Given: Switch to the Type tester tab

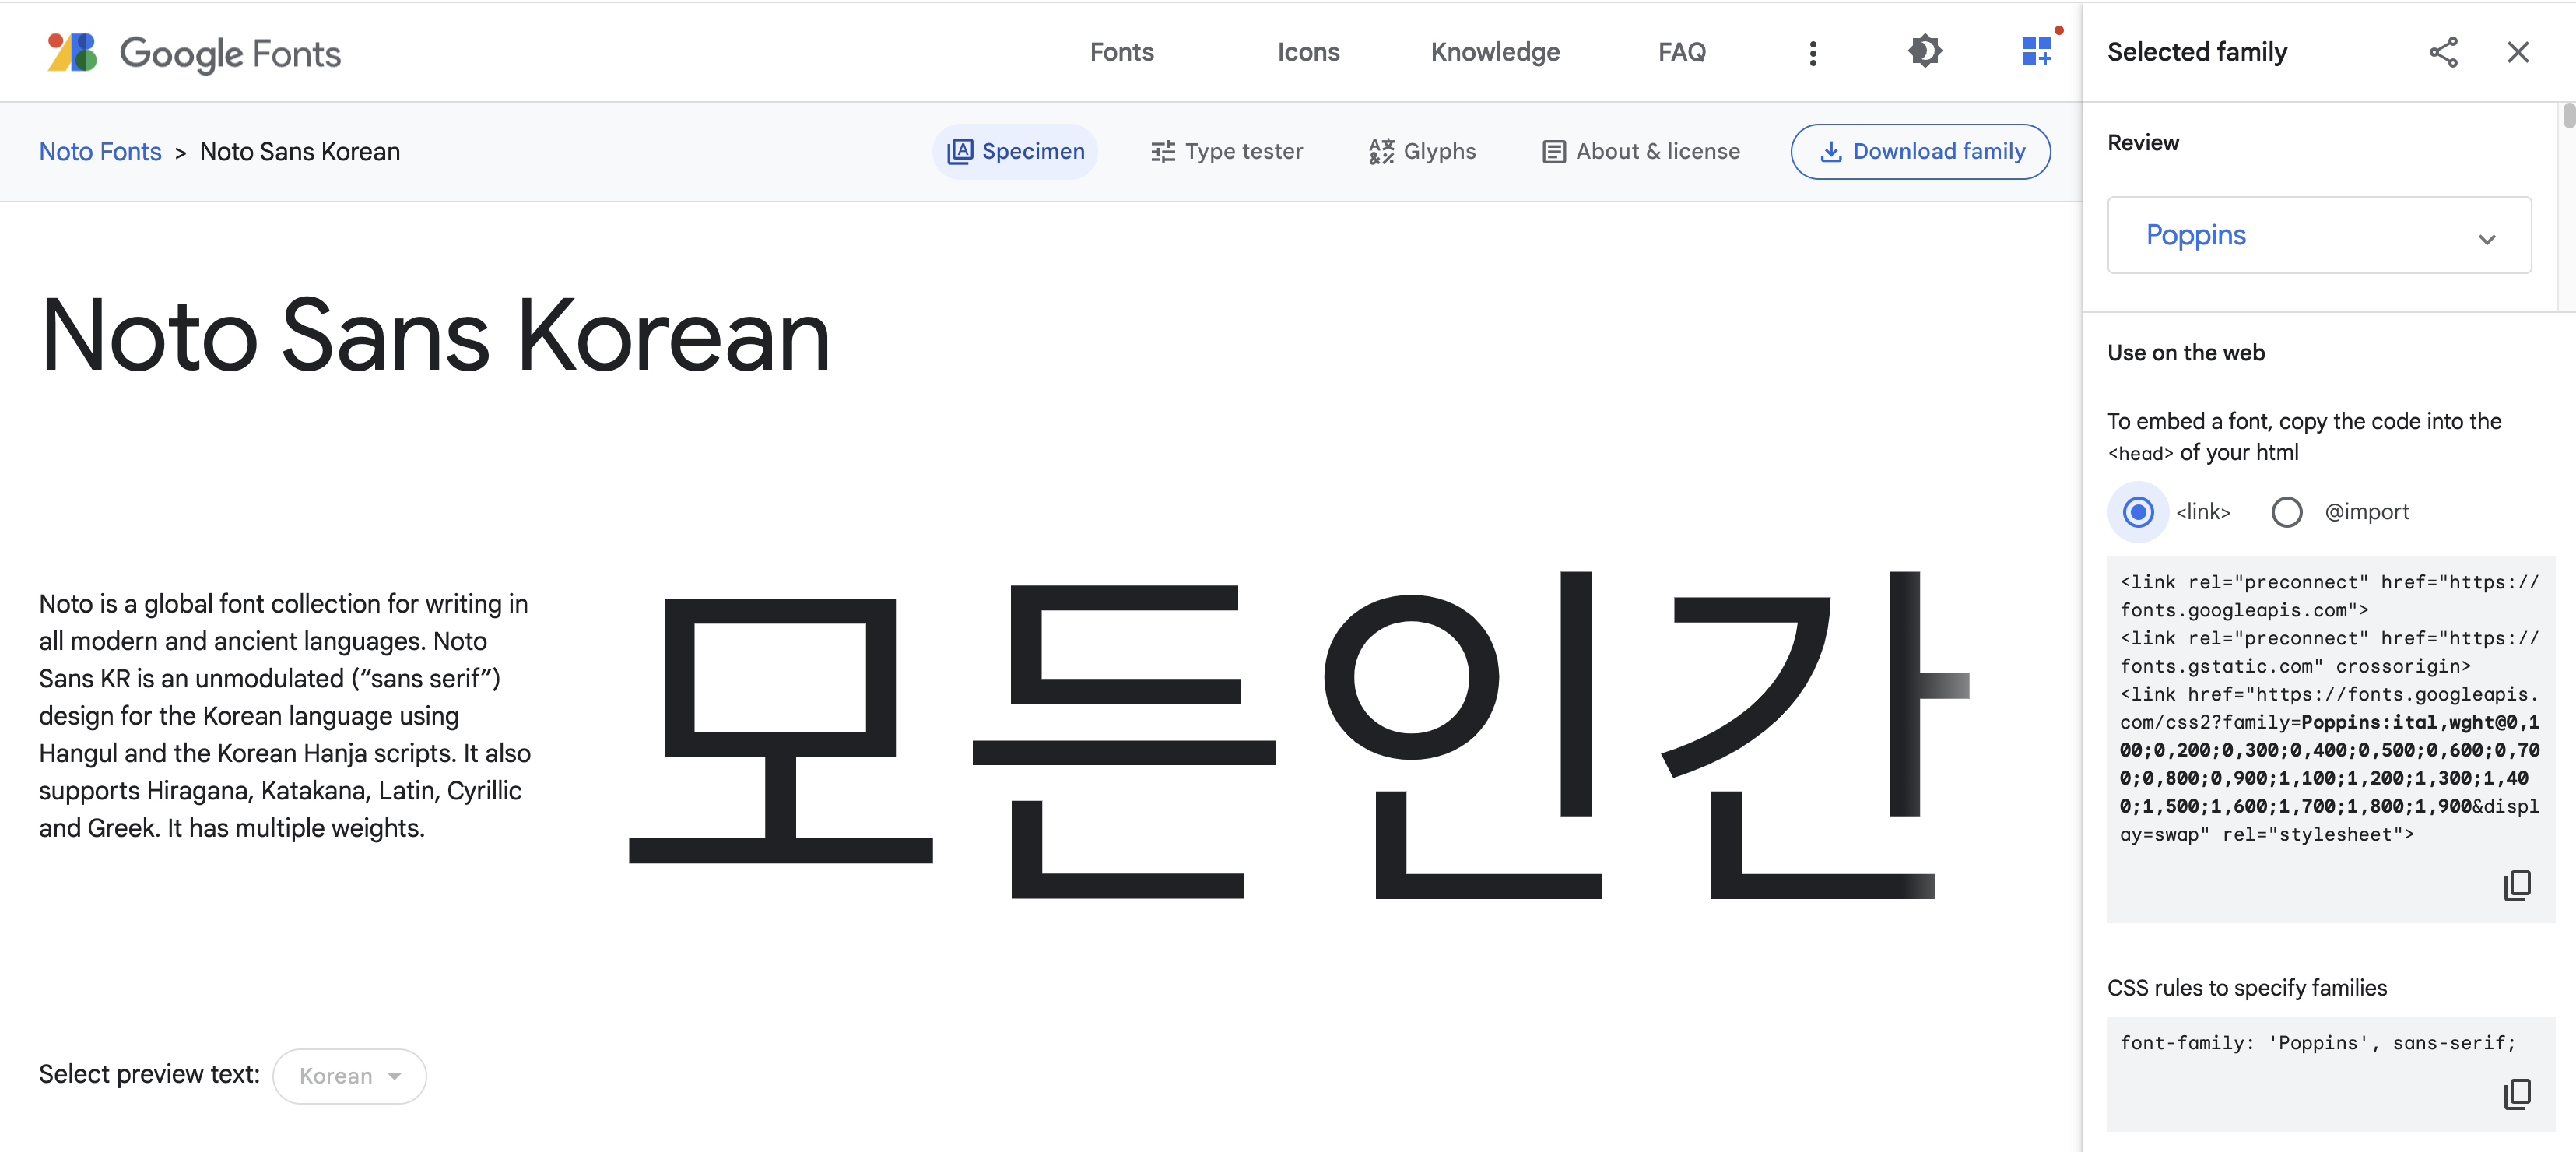Looking at the screenshot, I should pos(1226,152).
